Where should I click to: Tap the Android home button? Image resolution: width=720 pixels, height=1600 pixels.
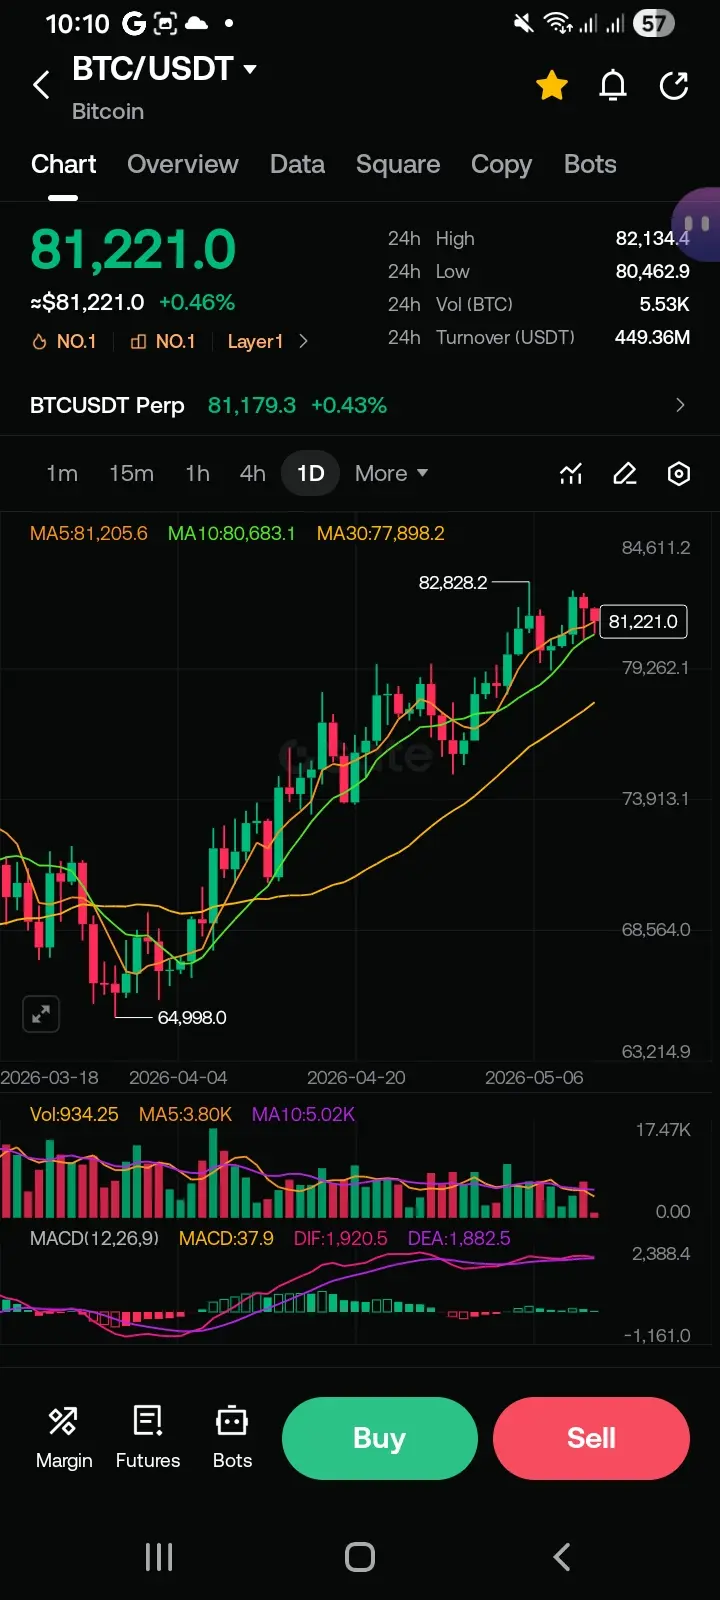360,1557
